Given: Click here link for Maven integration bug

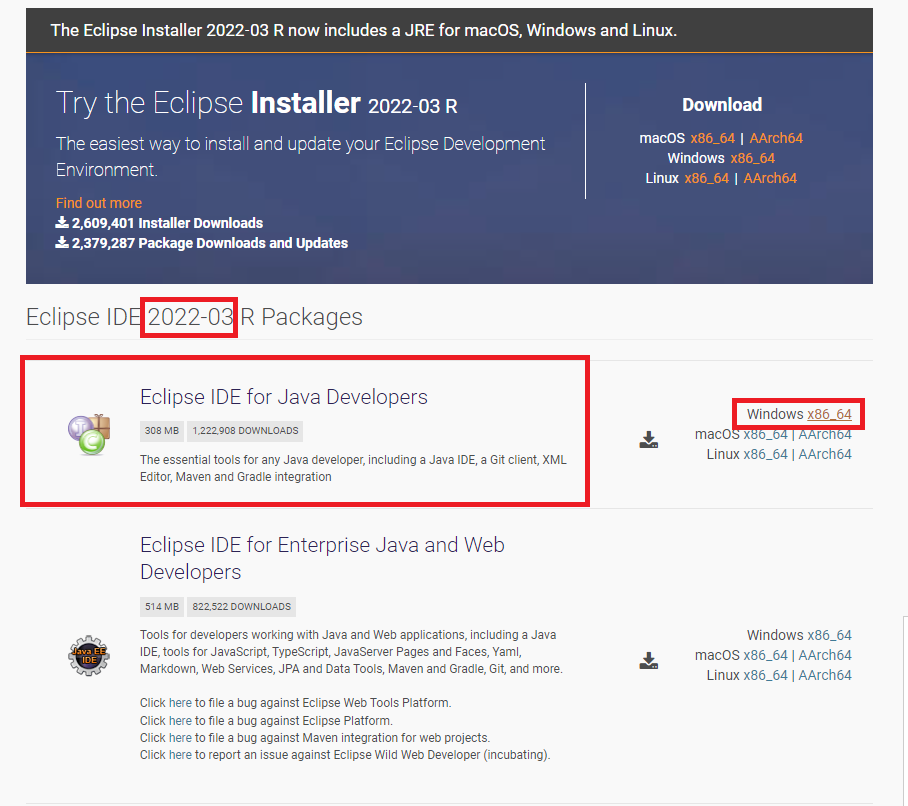Looking at the screenshot, I should [x=180, y=738].
